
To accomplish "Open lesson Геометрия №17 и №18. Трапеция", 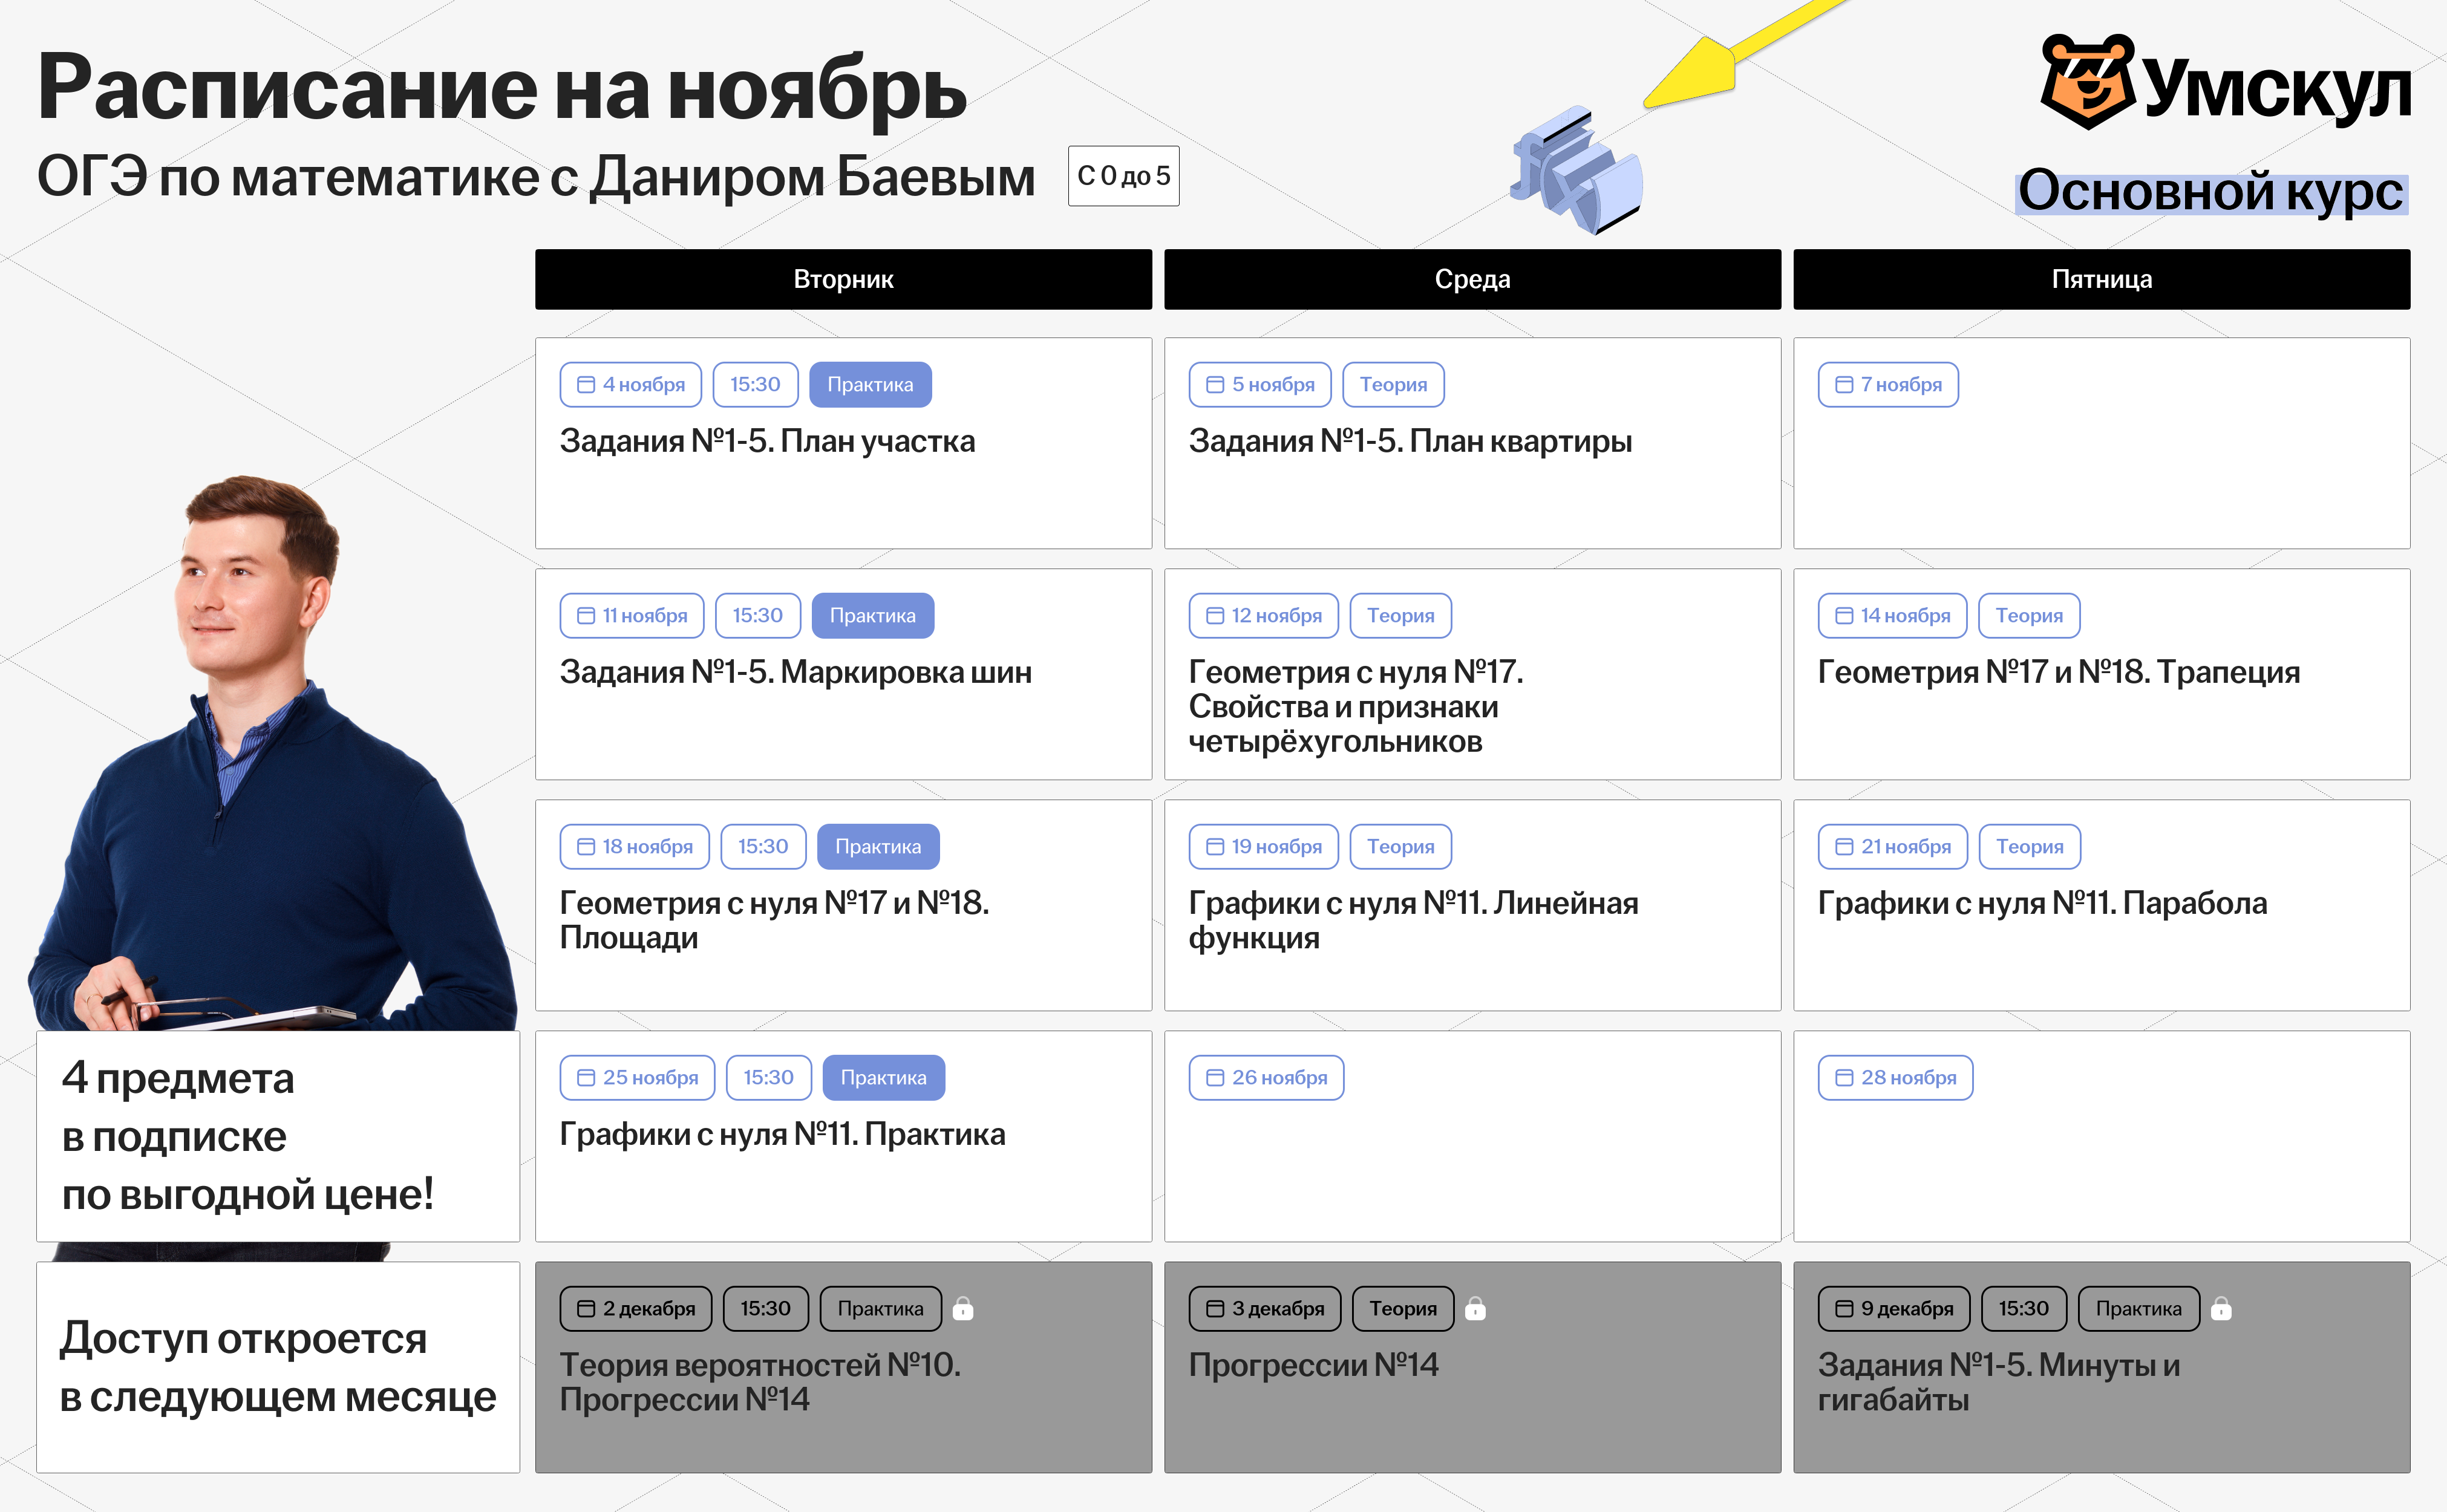I will click(2058, 672).
